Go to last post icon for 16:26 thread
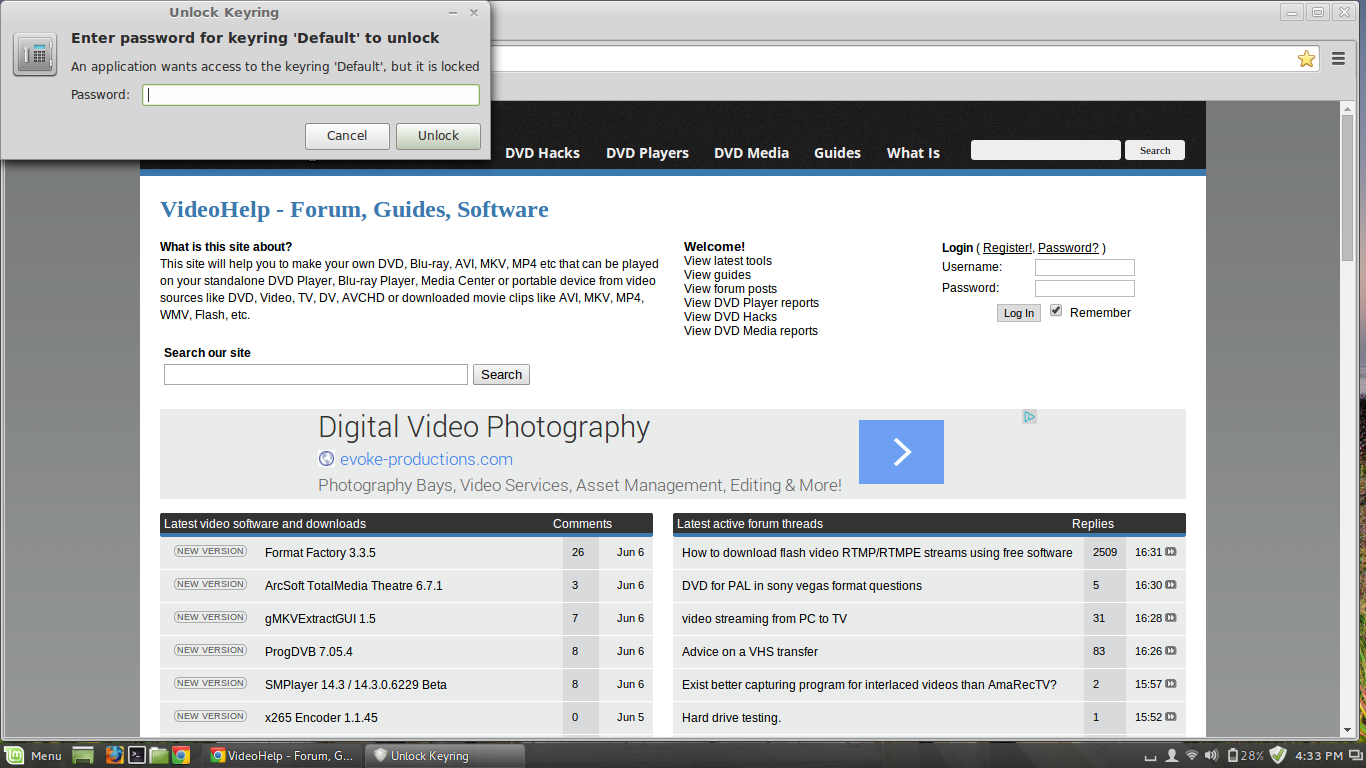Image resolution: width=1366 pixels, height=768 pixels. click(1171, 651)
